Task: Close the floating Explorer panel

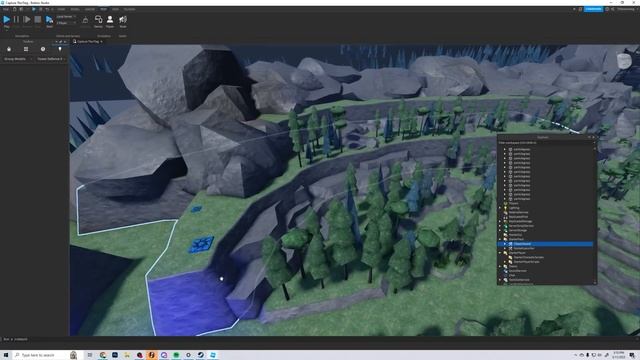Action: click(594, 137)
